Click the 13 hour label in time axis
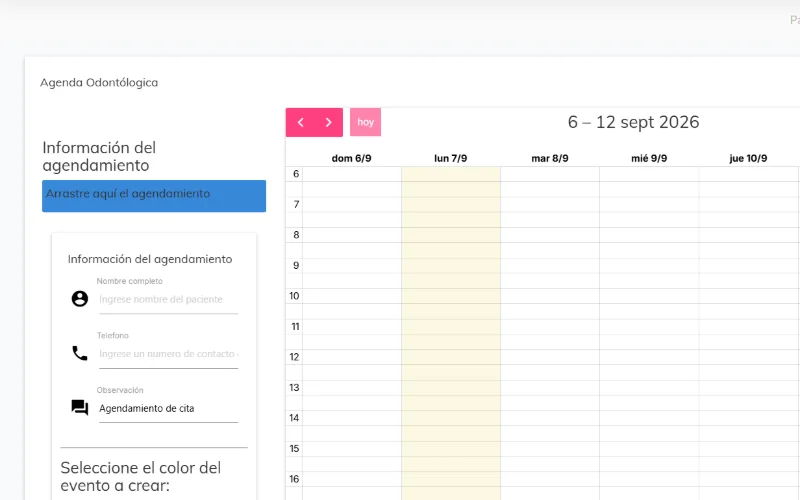The width and height of the screenshot is (800, 500). click(x=294, y=388)
